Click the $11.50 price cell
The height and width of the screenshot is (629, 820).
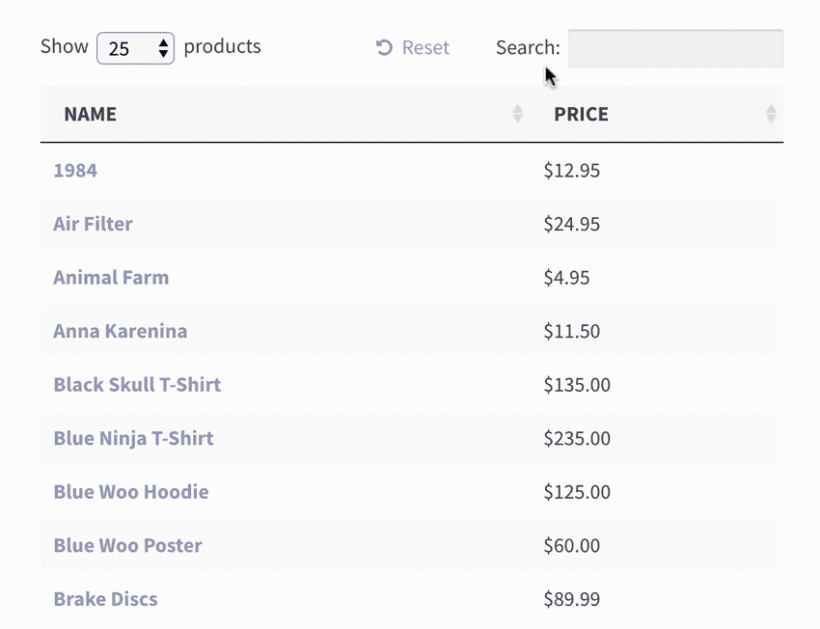[x=572, y=331]
